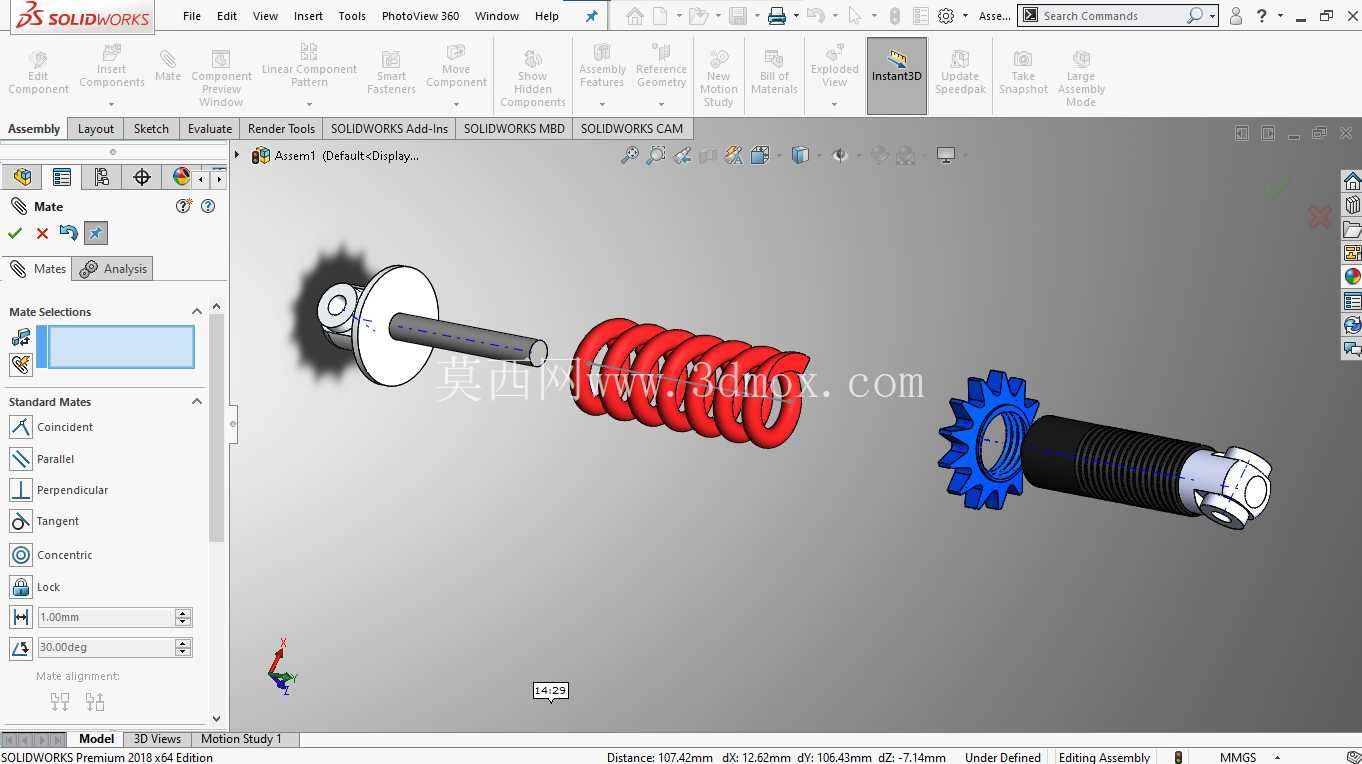
Task: Click the Bill of Materials button
Action: click(774, 72)
